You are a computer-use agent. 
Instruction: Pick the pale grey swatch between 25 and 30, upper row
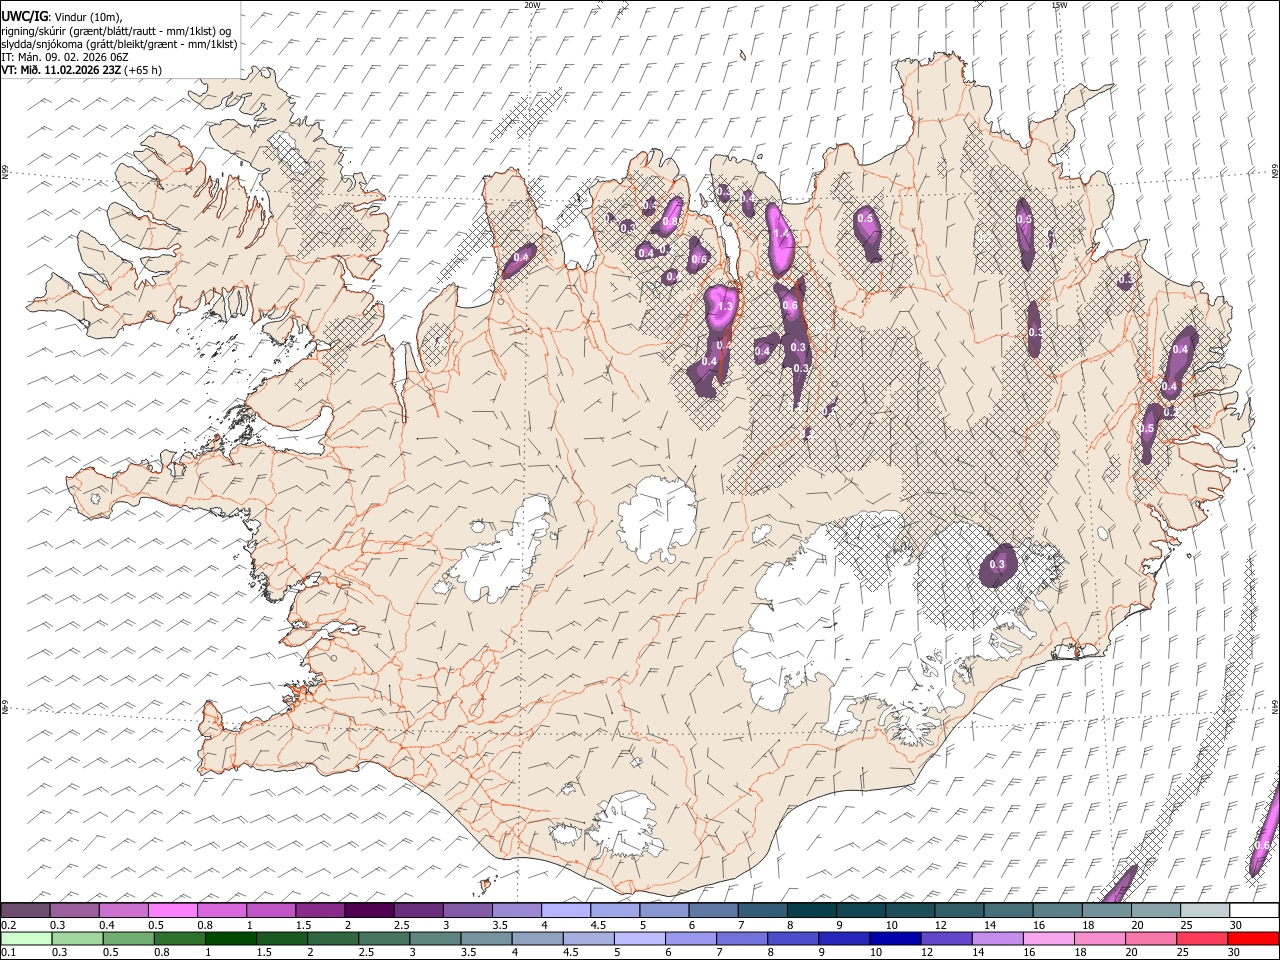[x=1205, y=910]
